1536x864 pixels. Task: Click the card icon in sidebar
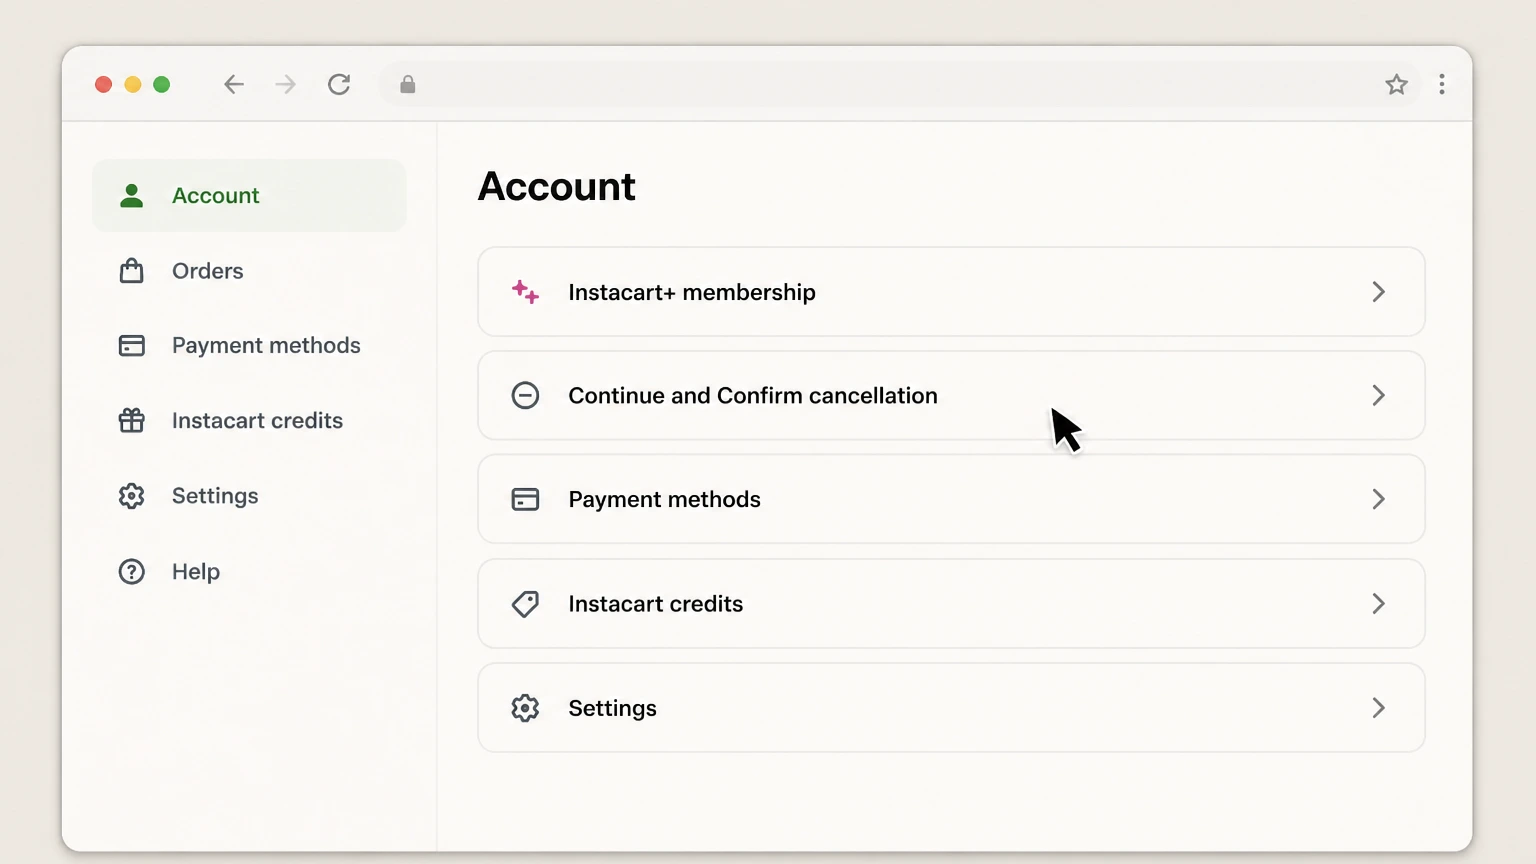coord(131,346)
